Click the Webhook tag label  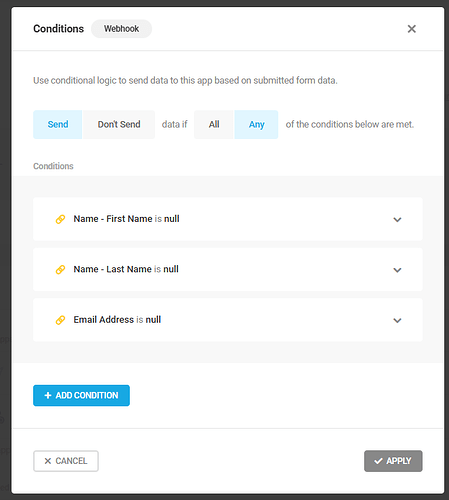tap(122, 29)
